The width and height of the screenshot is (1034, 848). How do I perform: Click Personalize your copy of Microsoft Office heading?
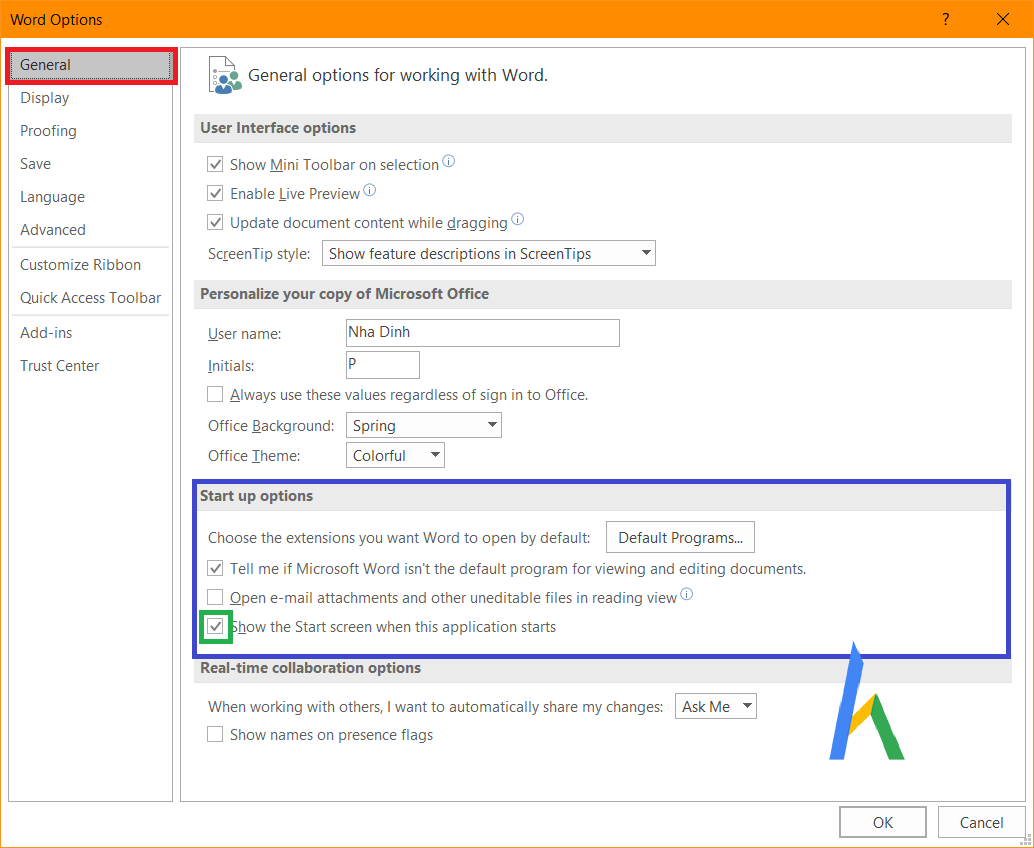point(344,293)
